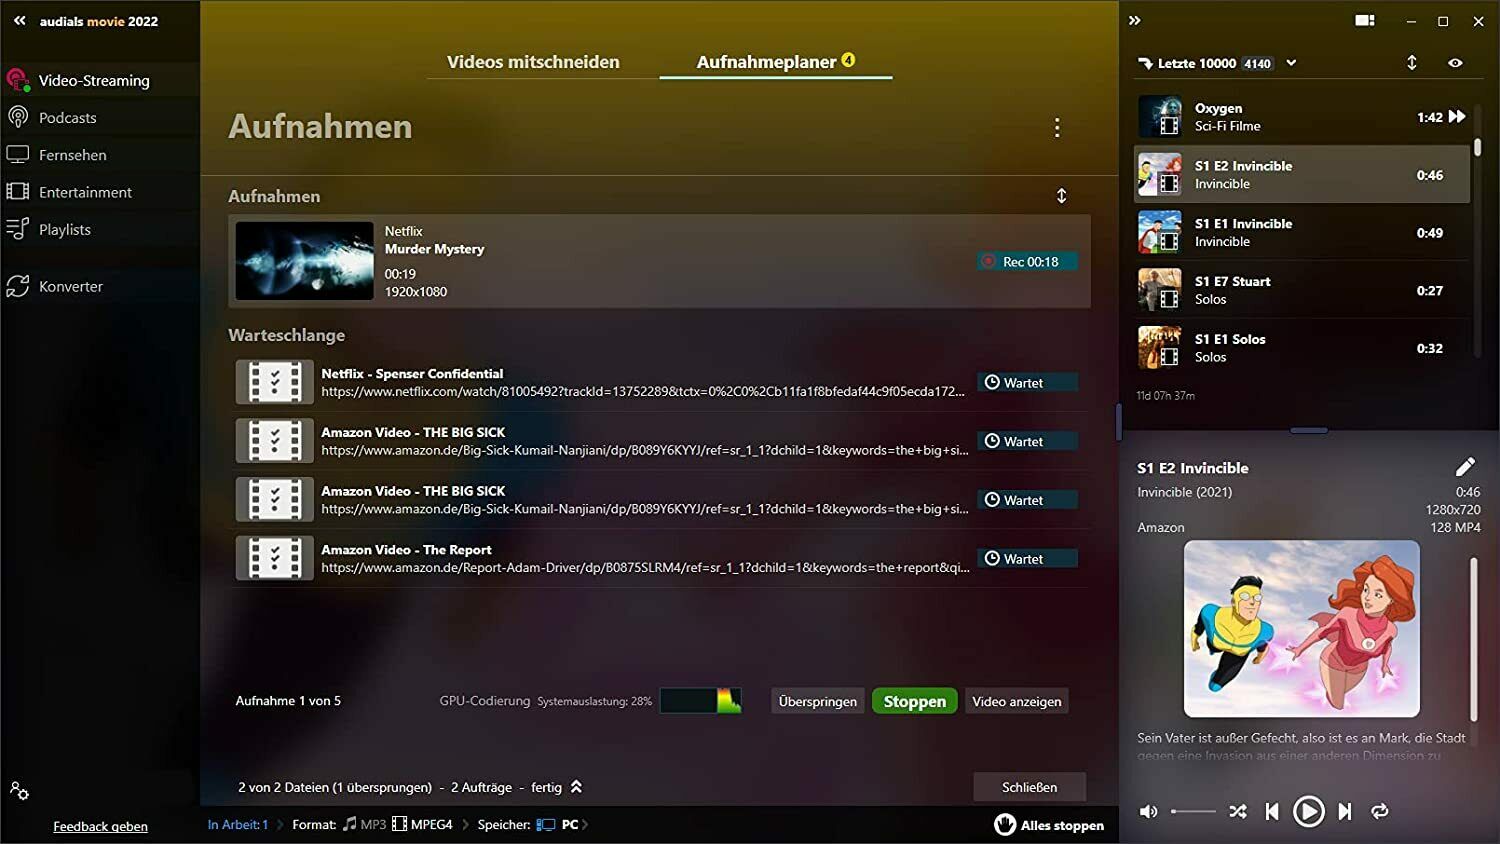
Task: Click the three-dot menu beside Aufnahmen
Action: pos(1056,128)
